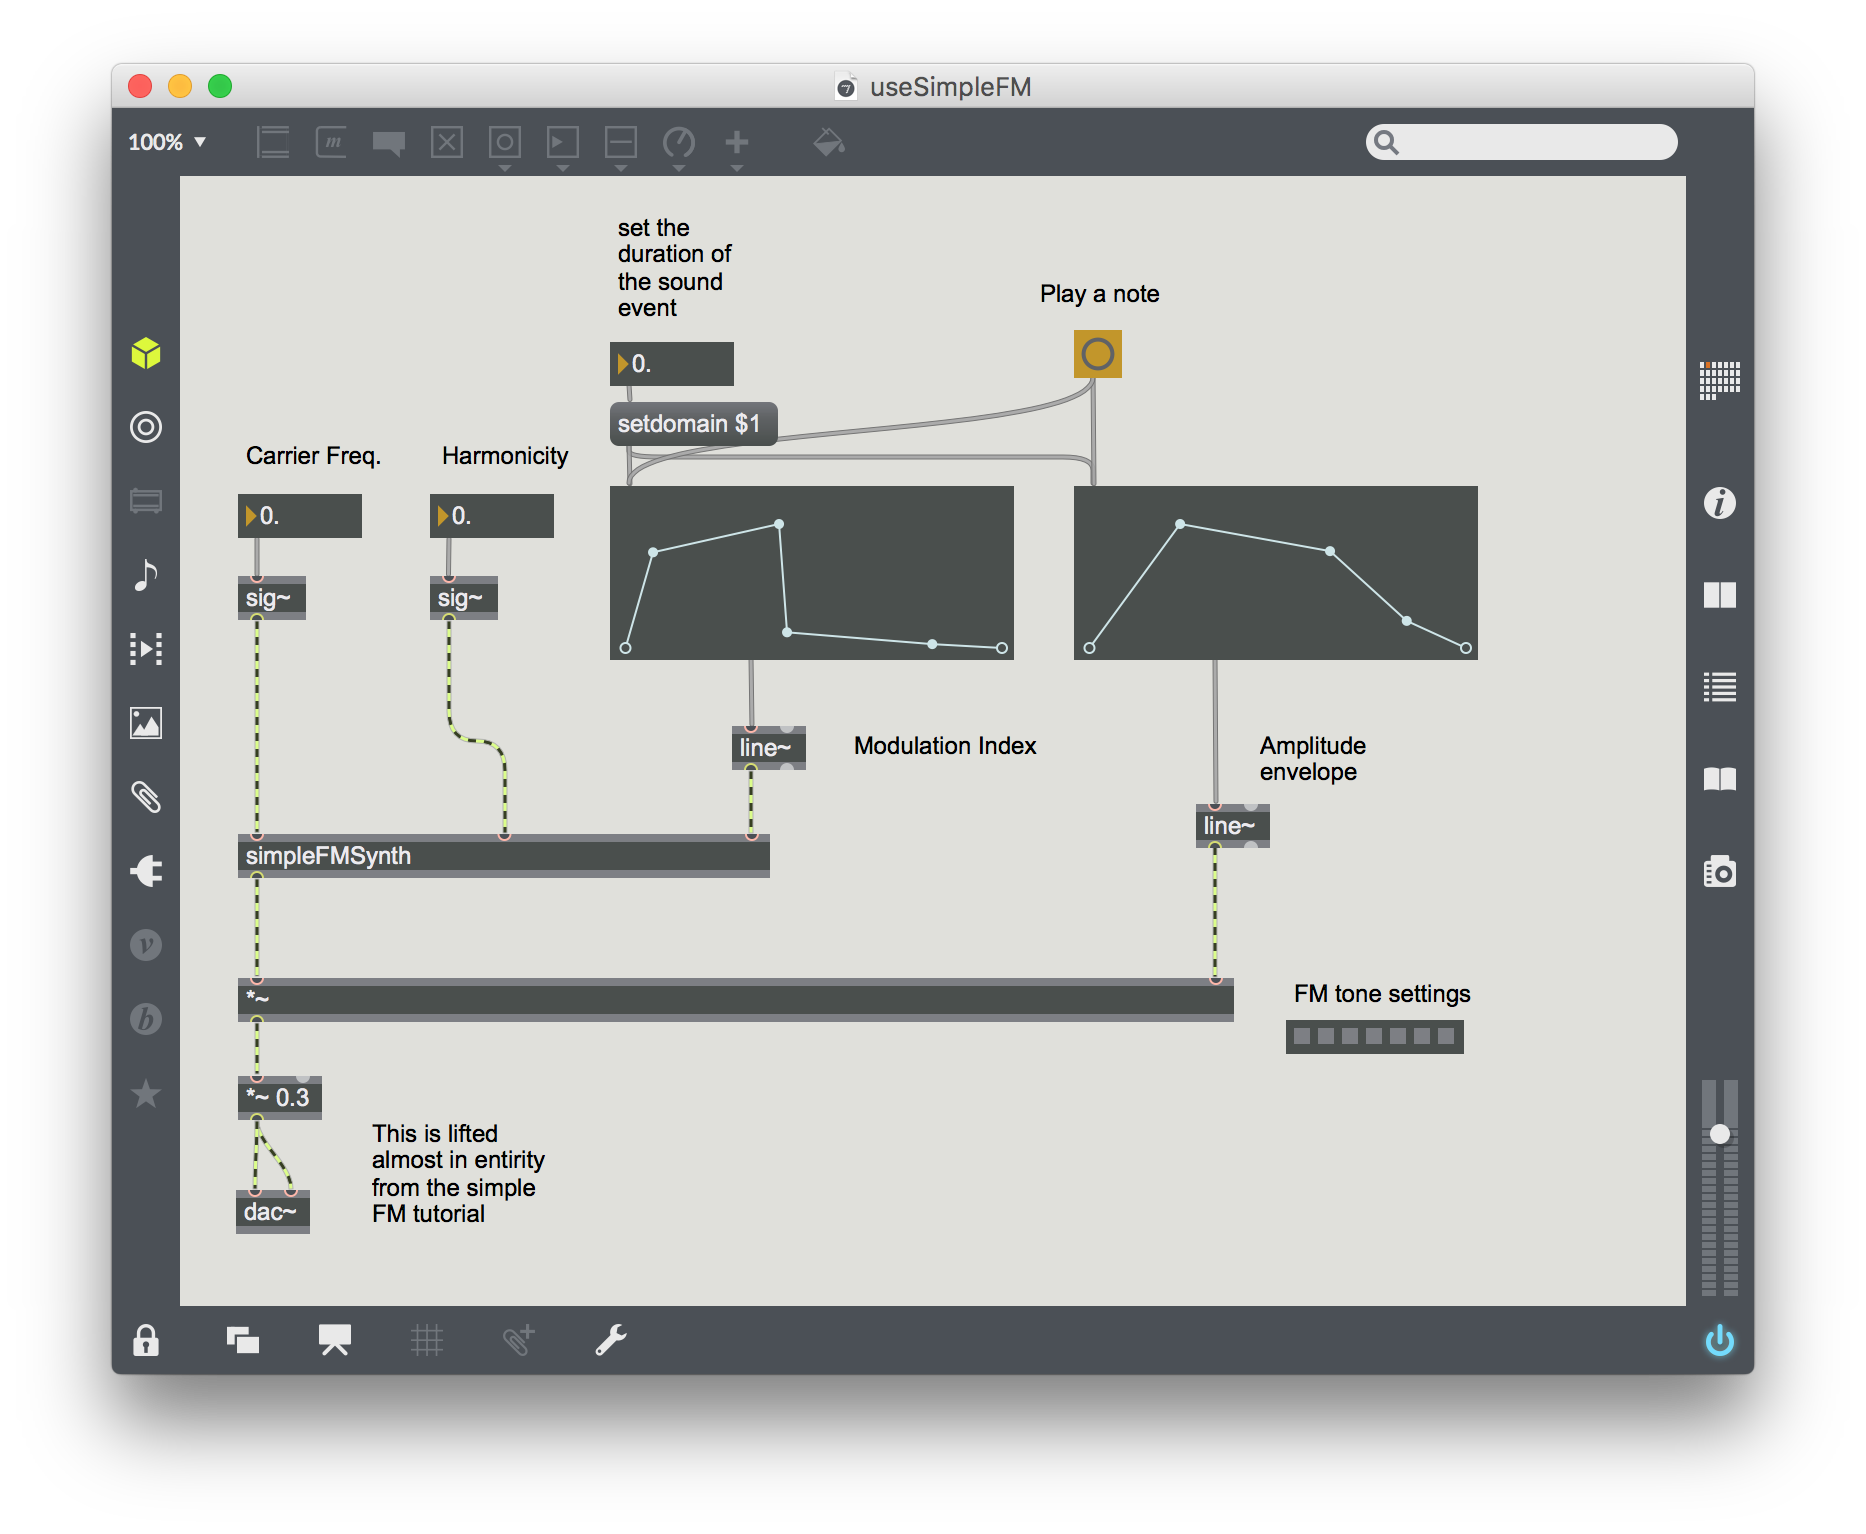Click the Snapshots camera icon

pos(1719,872)
